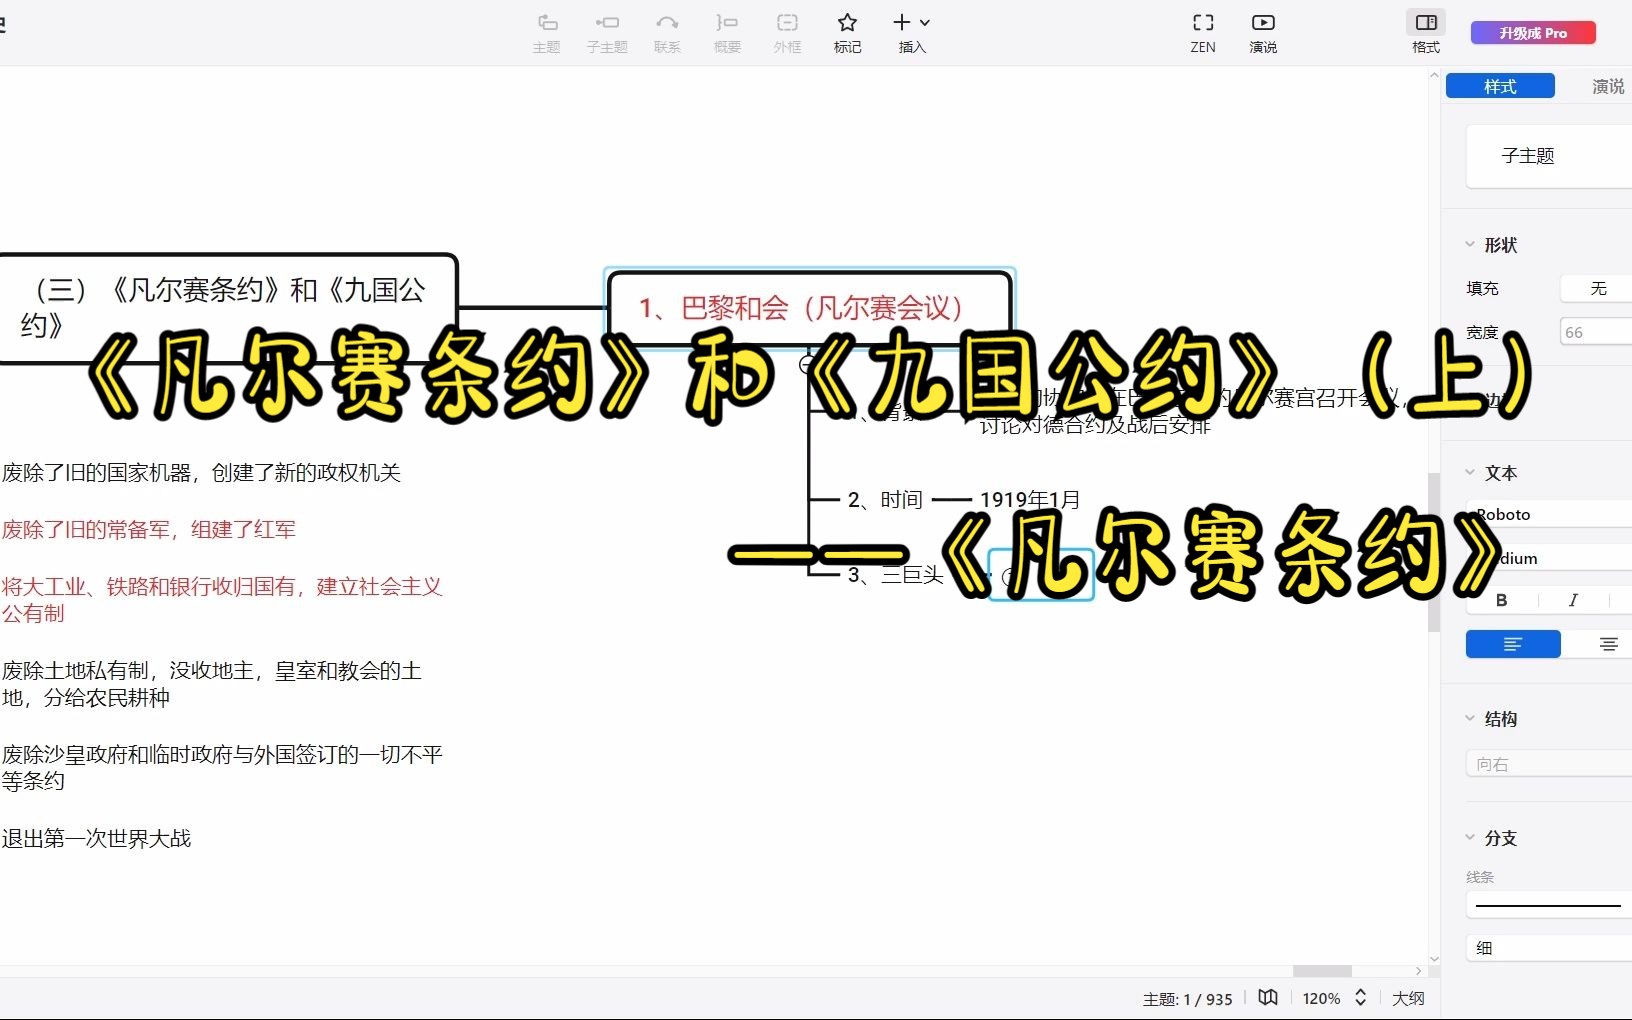1632x1020 pixels.
Task: Click the map overview book icon
Action: 1268,998
